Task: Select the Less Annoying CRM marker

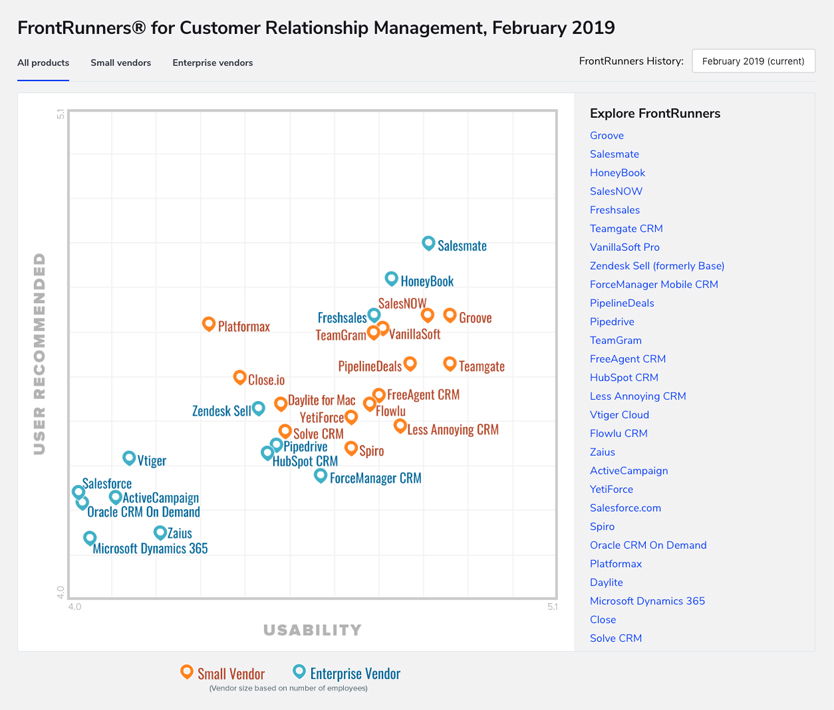Action: tap(400, 426)
